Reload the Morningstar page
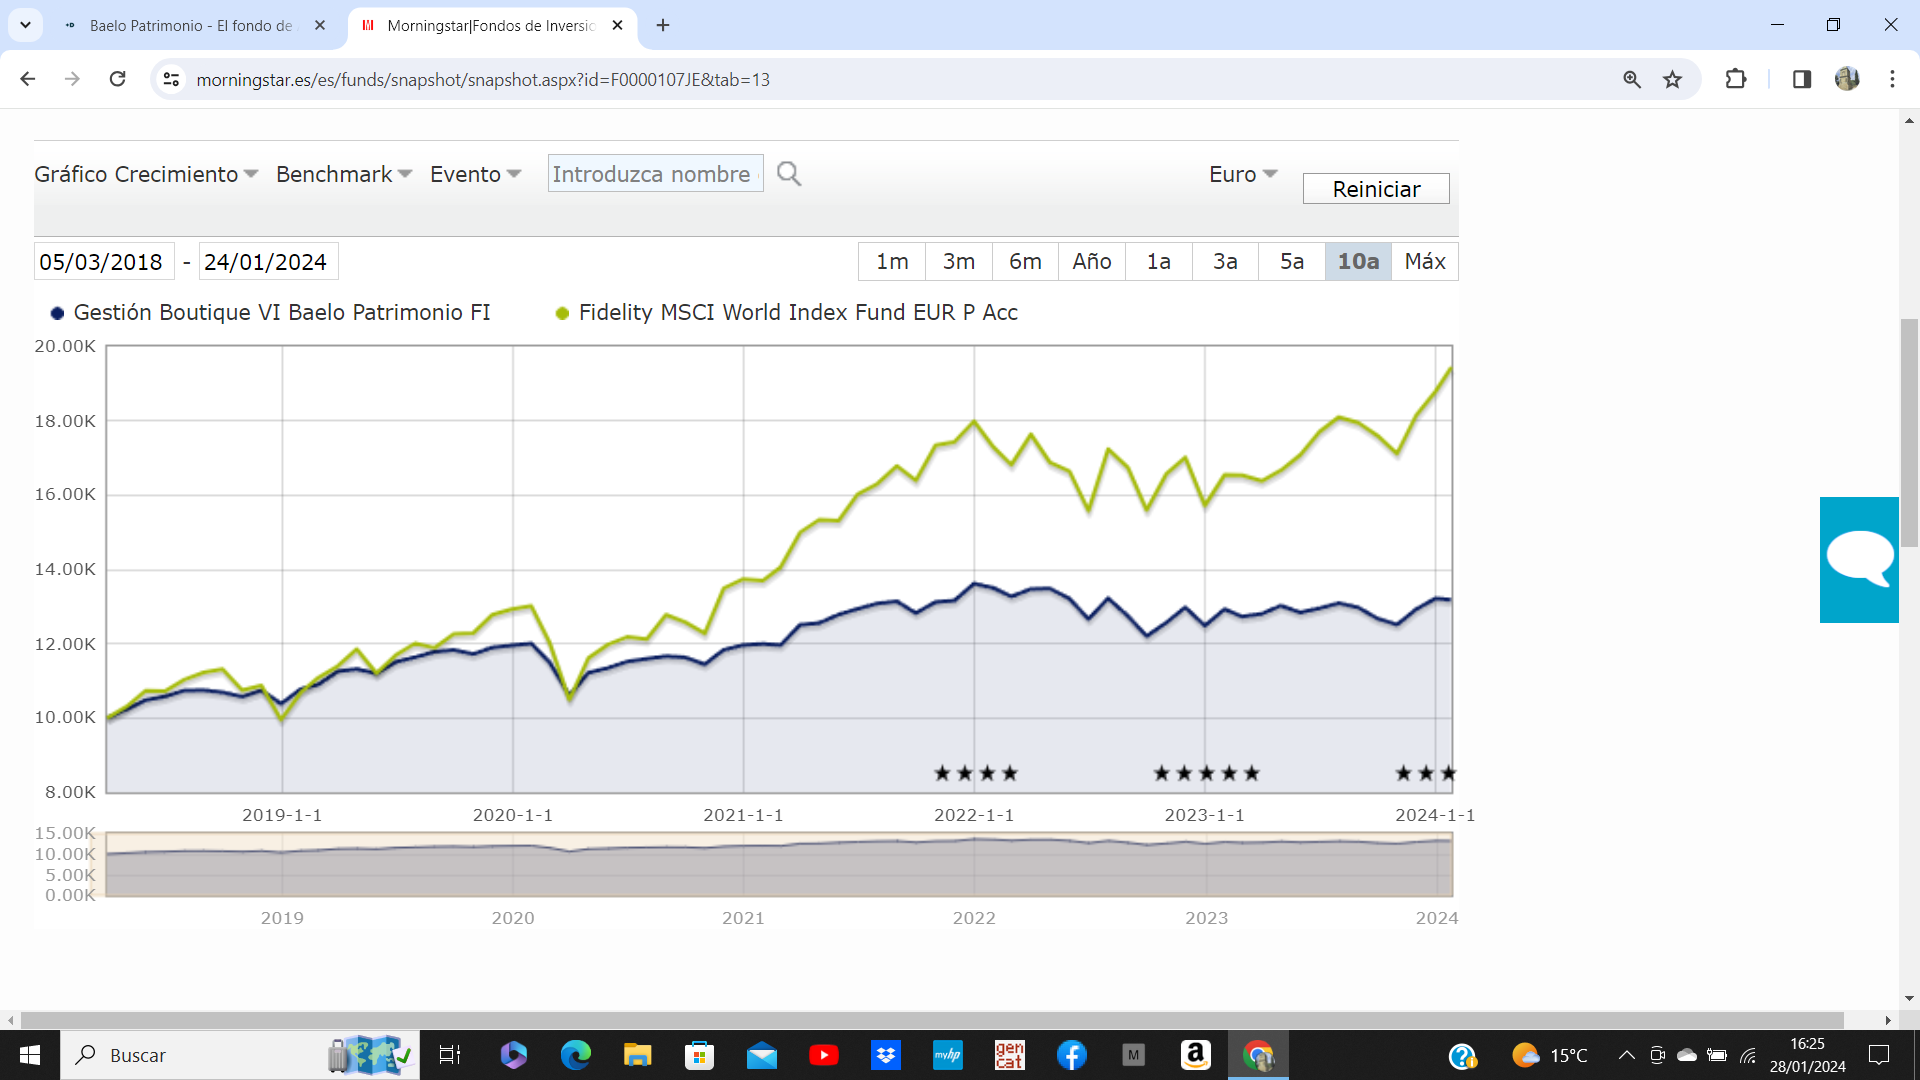 (x=117, y=79)
